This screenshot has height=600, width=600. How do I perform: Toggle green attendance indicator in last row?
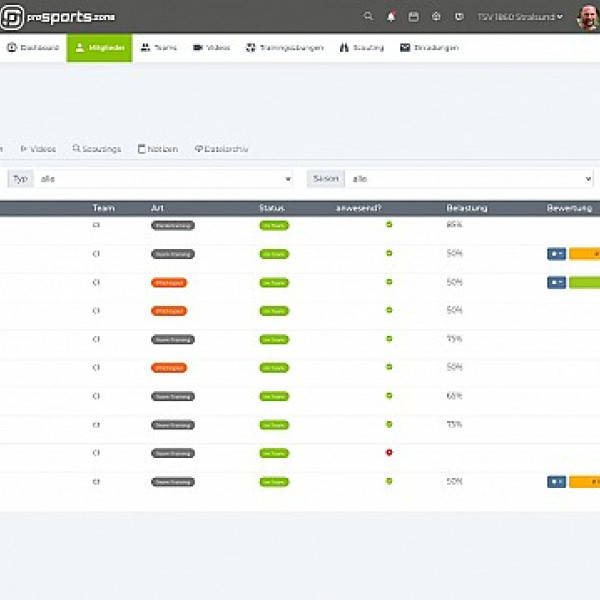tap(389, 481)
